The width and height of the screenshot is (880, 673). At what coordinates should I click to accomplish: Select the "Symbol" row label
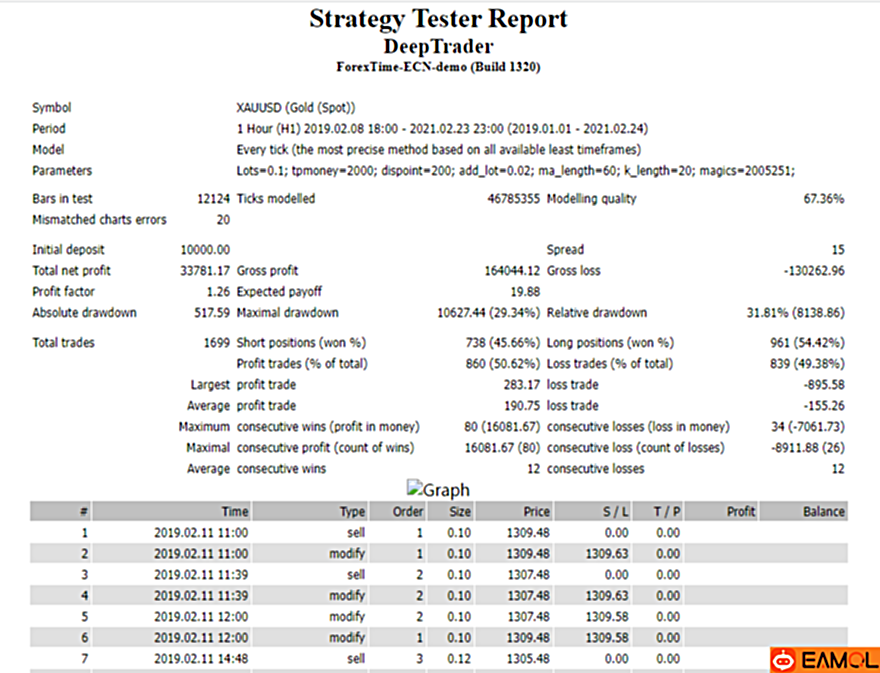coord(52,108)
